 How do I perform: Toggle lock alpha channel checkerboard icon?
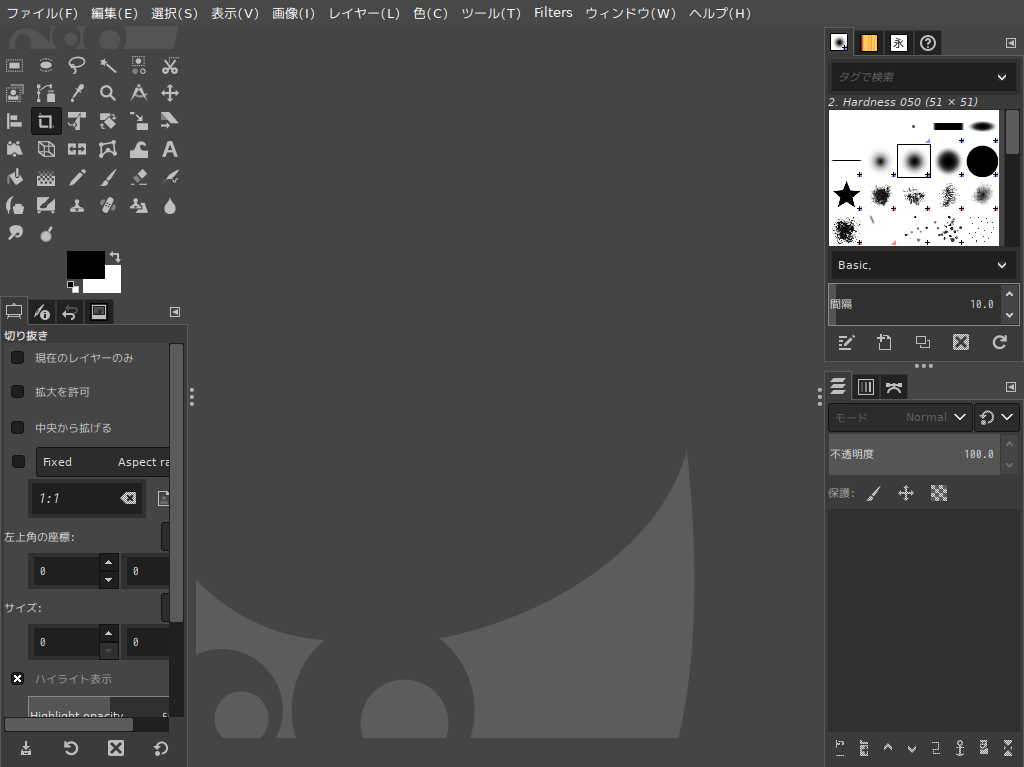click(938, 493)
